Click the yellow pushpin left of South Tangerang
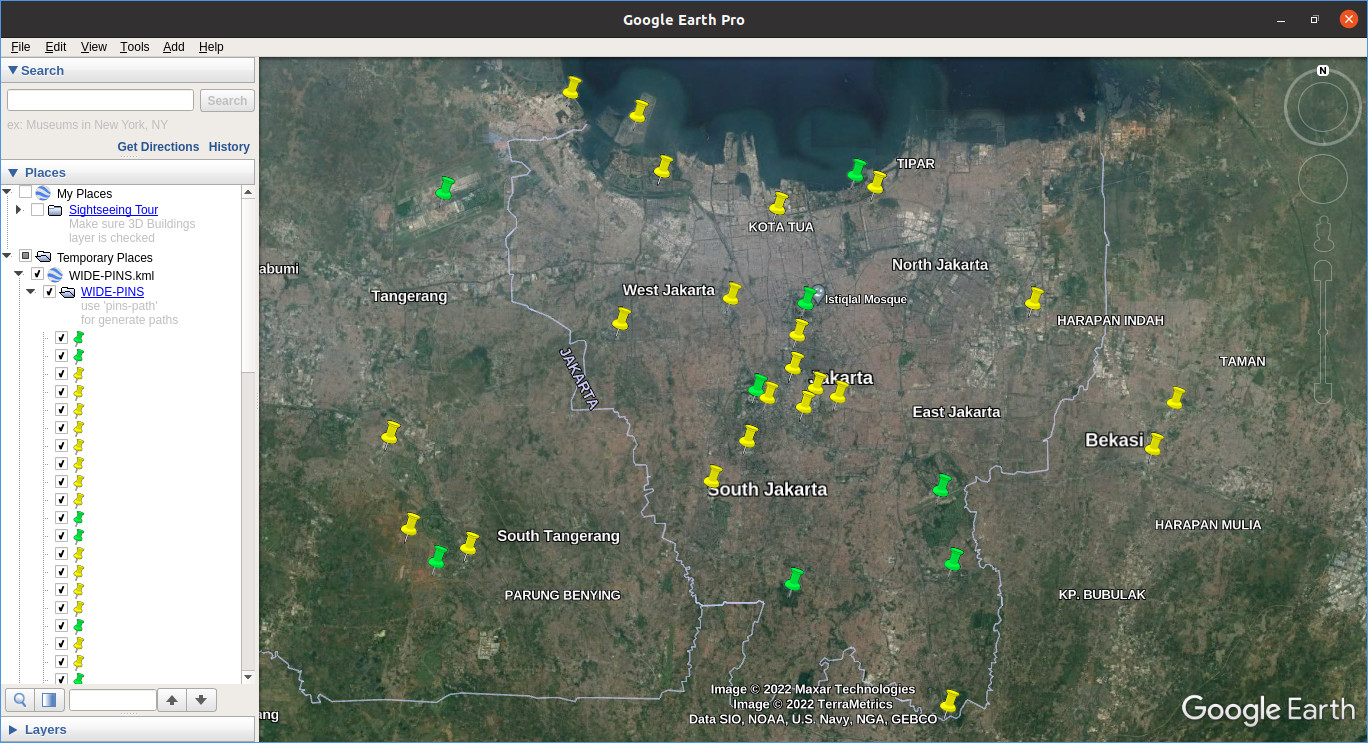 [x=469, y=544]
